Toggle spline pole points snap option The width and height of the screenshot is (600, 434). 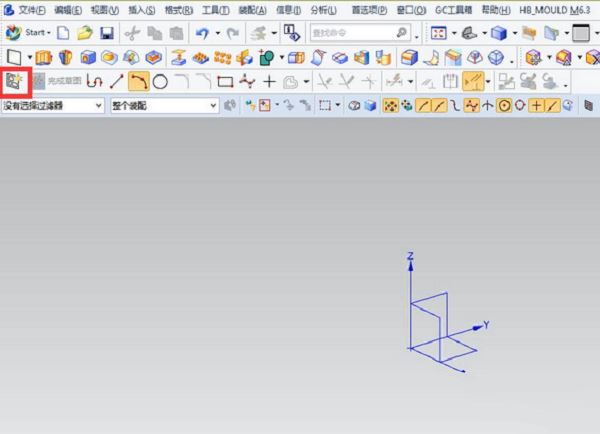coord(471,105)
